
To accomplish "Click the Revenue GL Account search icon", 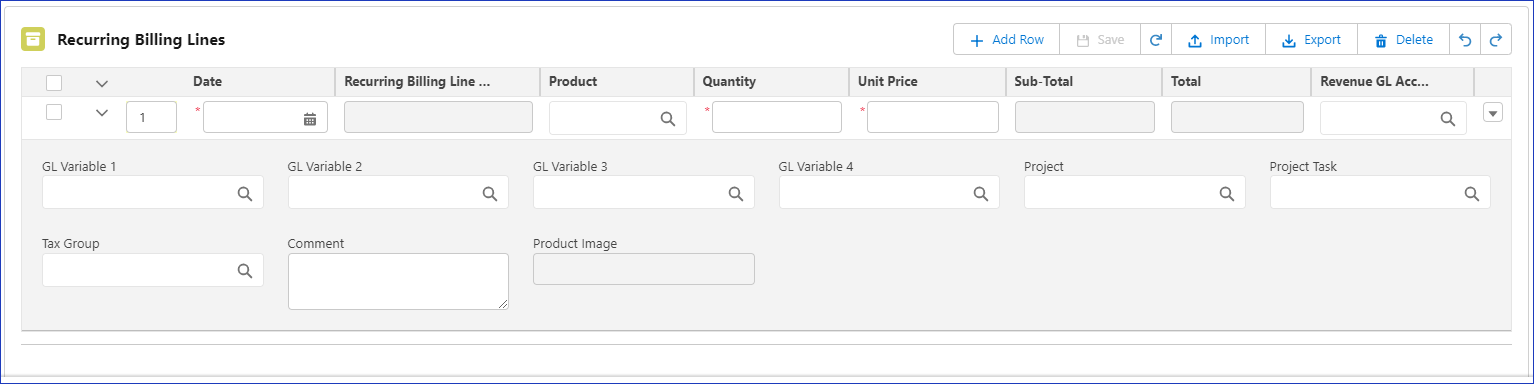I will (1446, 118).
